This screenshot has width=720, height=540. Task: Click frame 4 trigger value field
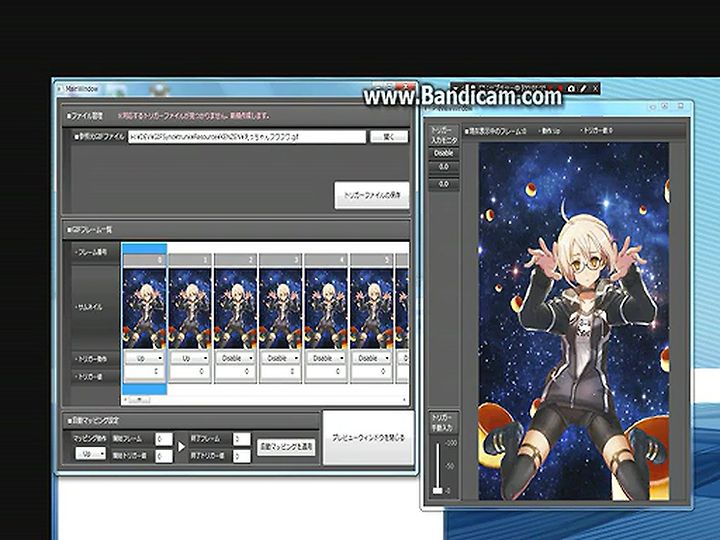(x=326, y=371)
